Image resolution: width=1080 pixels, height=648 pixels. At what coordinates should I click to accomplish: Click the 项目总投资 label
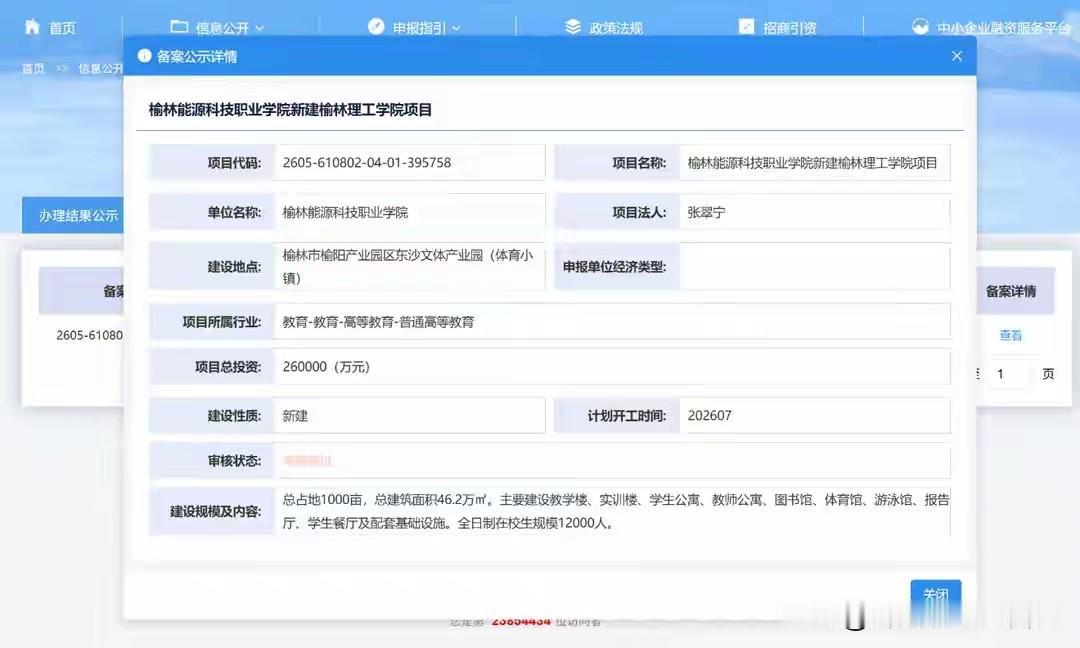228,366
